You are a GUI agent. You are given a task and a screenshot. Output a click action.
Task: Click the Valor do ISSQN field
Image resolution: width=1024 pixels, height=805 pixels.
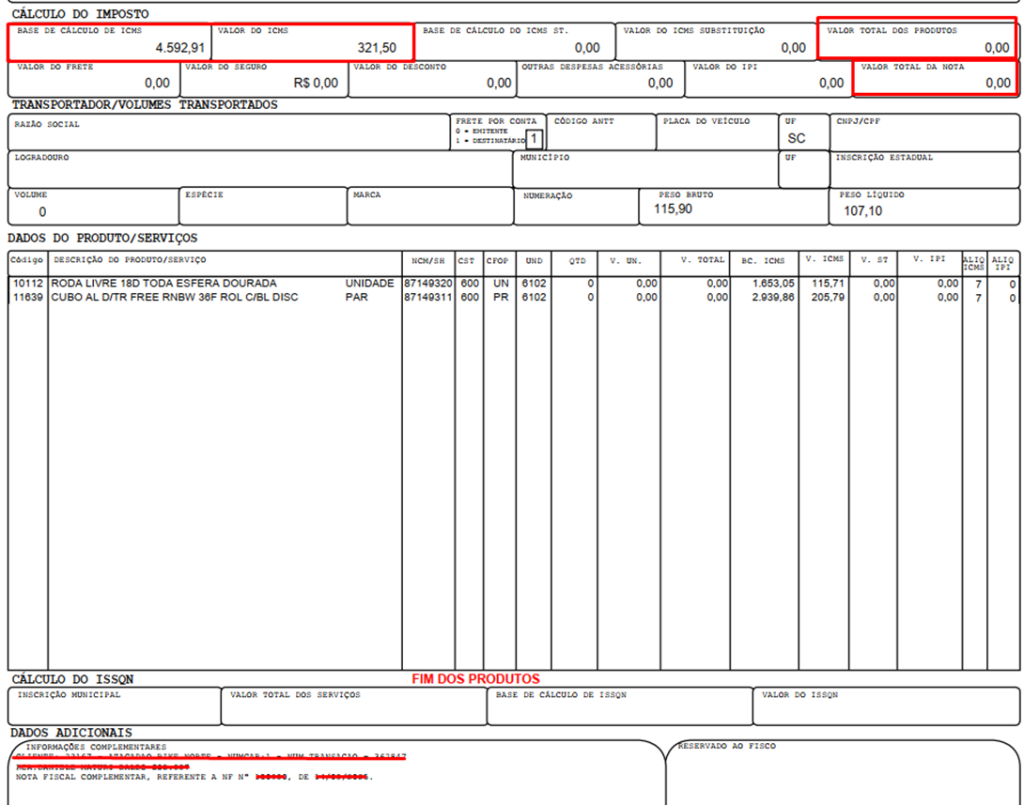point(886,706)
